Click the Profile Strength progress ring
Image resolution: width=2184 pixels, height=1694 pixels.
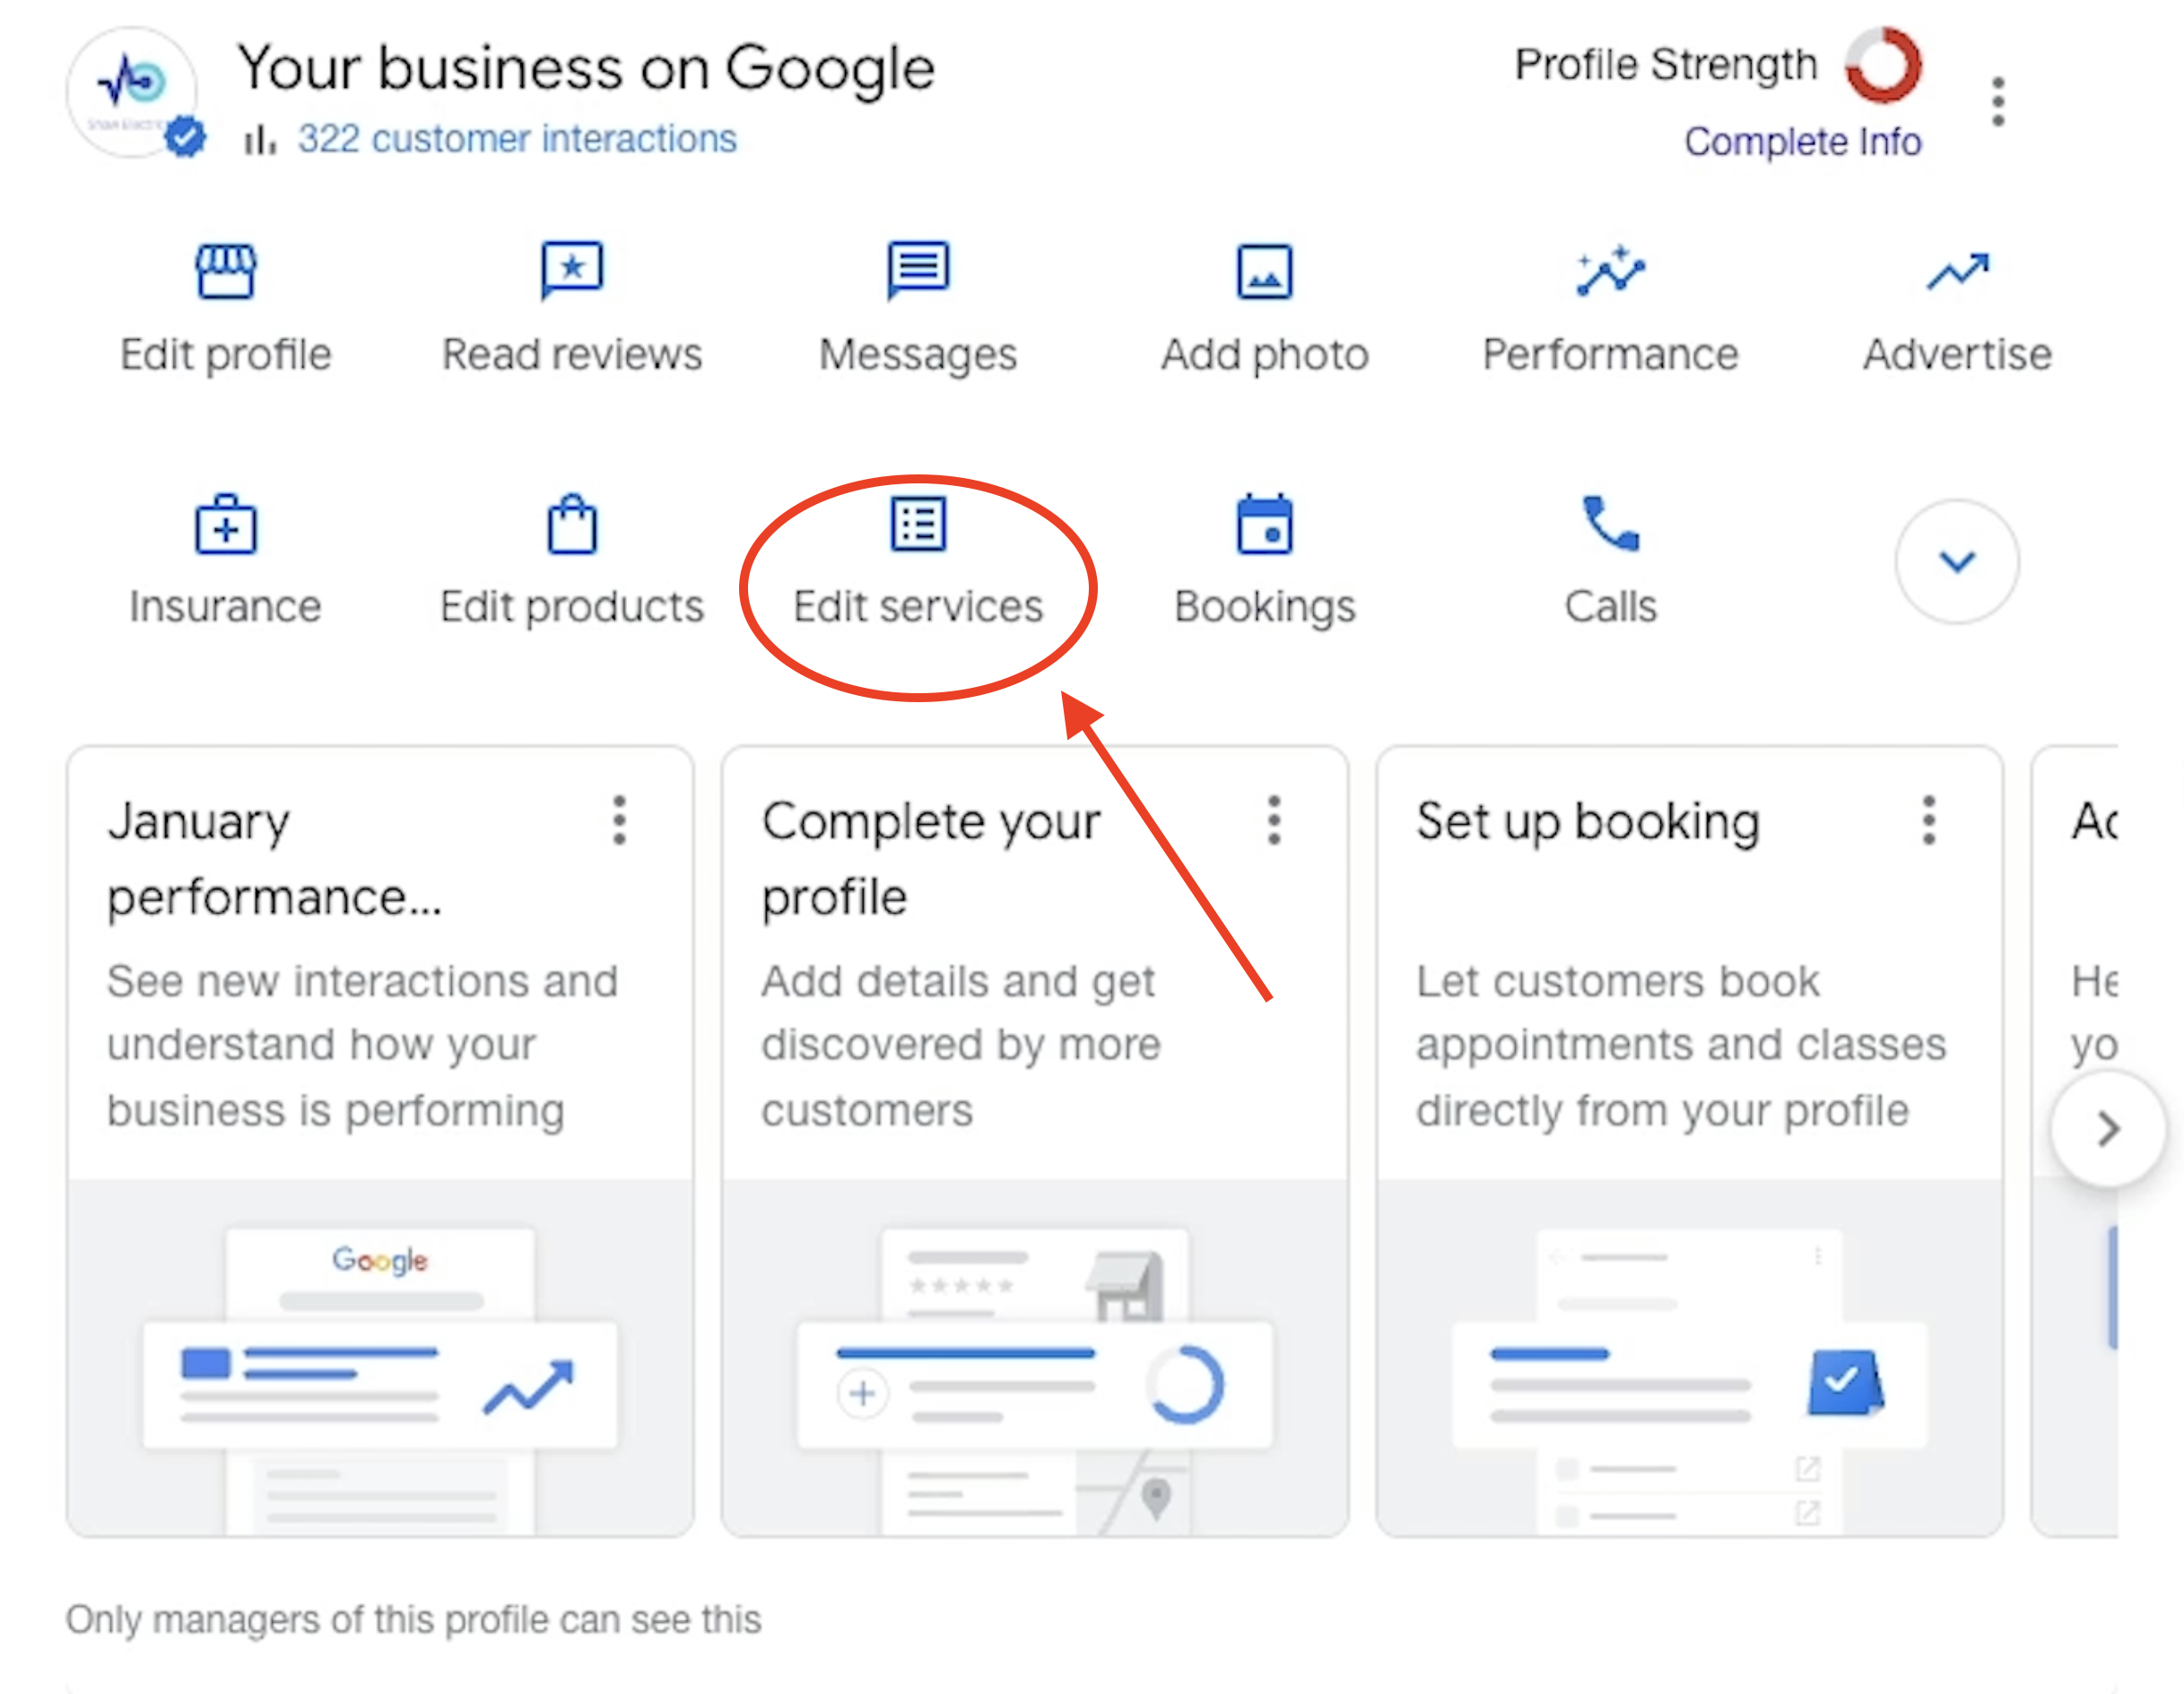point(1883,65)
